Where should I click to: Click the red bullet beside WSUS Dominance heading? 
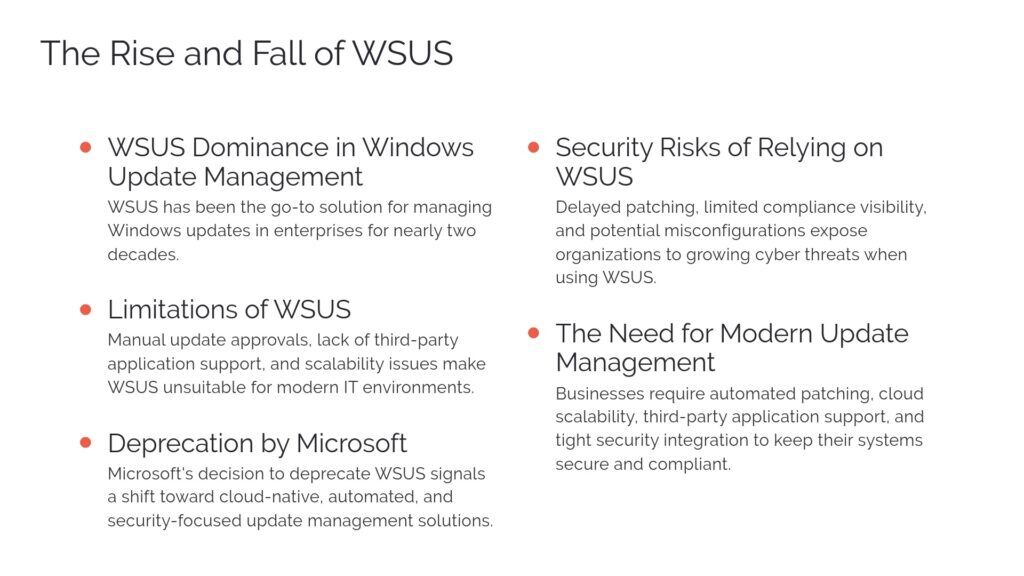click(x=86, y=147)
